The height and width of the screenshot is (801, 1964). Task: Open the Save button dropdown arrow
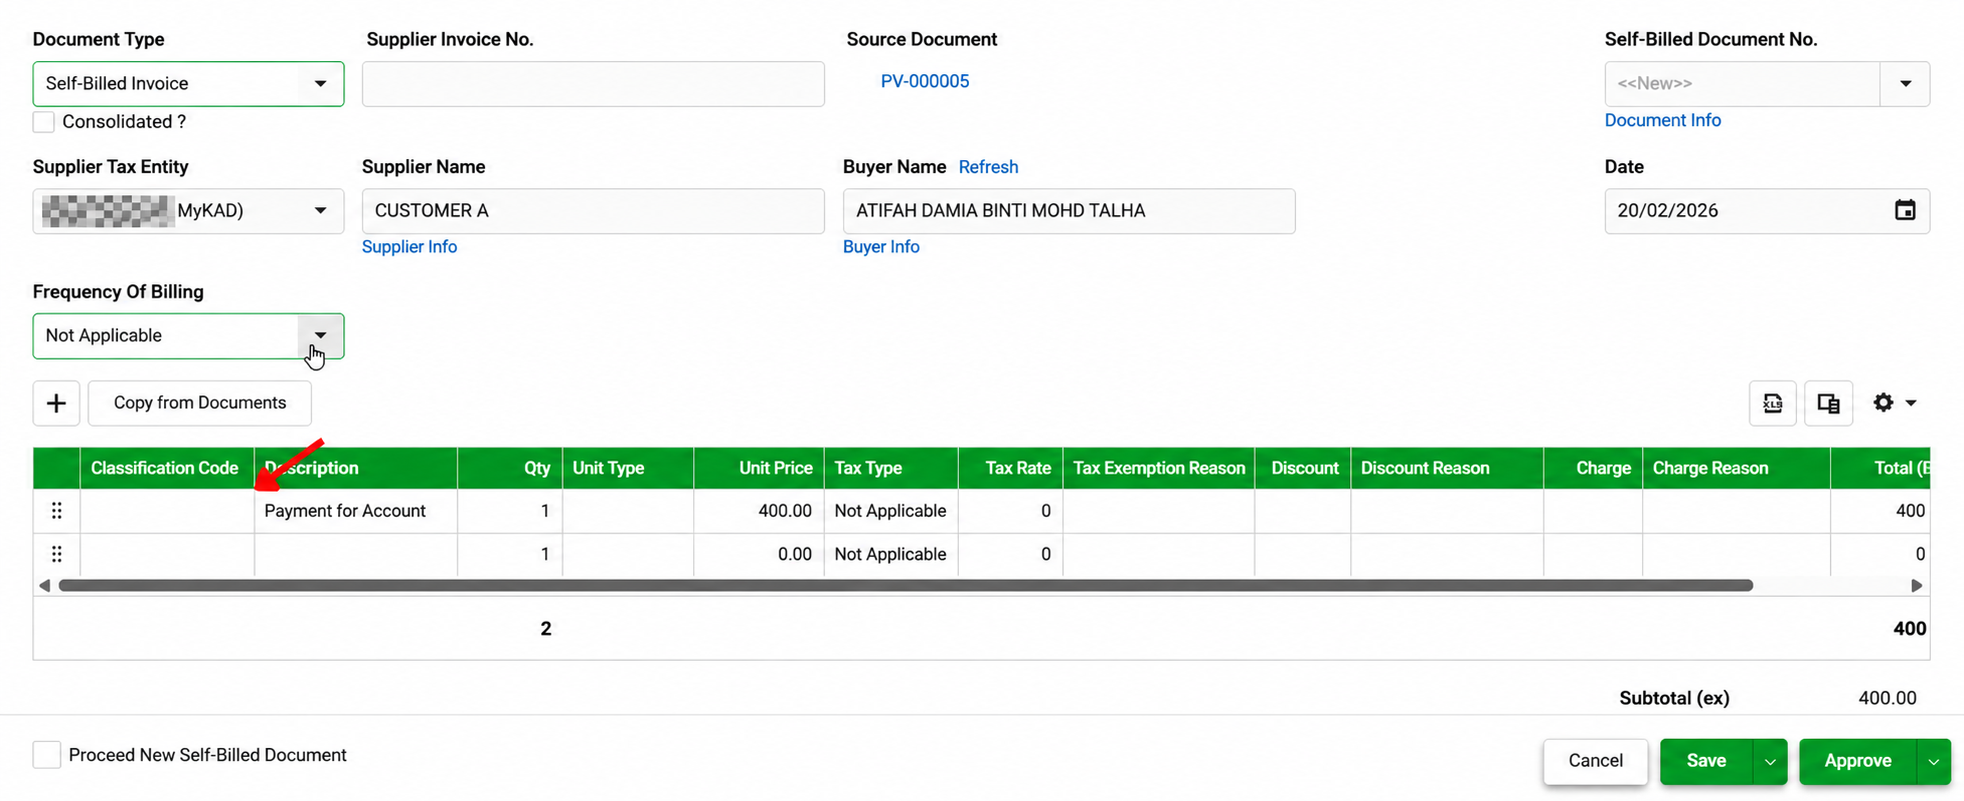(1769, 762)
